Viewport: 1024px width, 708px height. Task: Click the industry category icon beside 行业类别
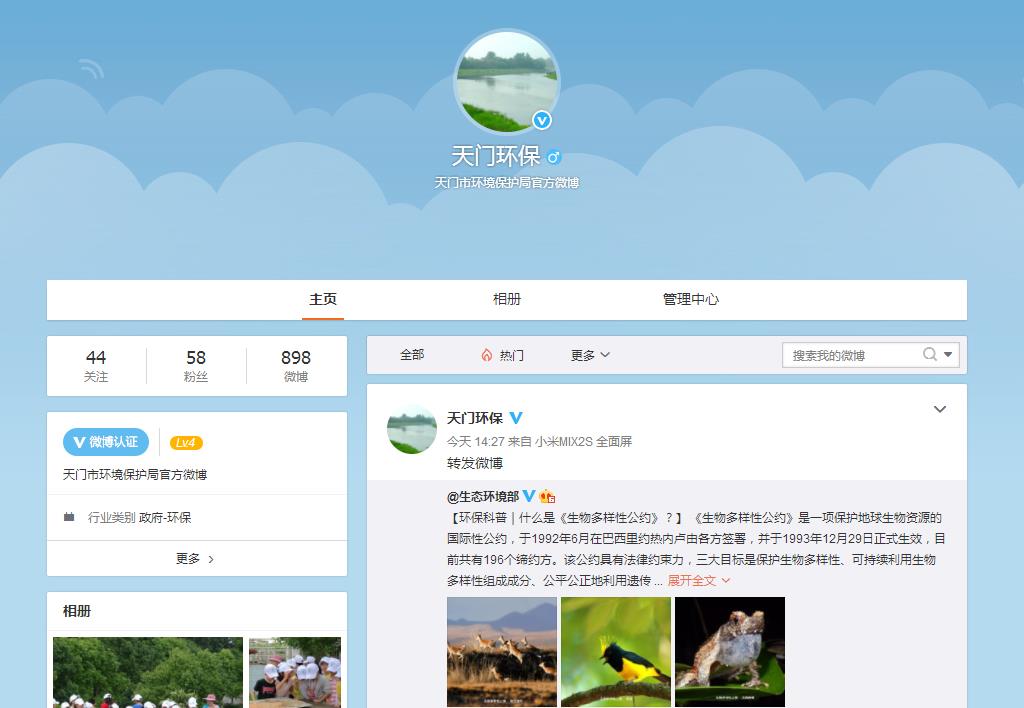pyautogui.click(x=69, y=517)
